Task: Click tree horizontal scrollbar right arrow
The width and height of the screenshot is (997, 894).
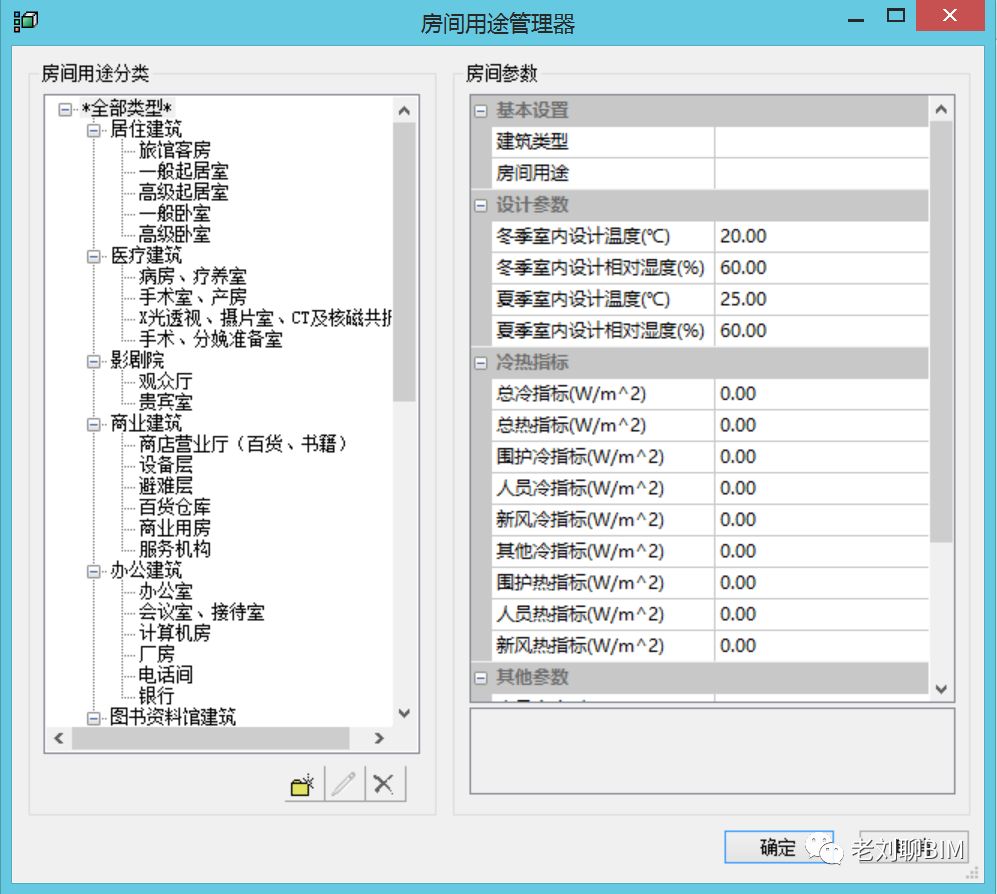Action: pos(380,738)
